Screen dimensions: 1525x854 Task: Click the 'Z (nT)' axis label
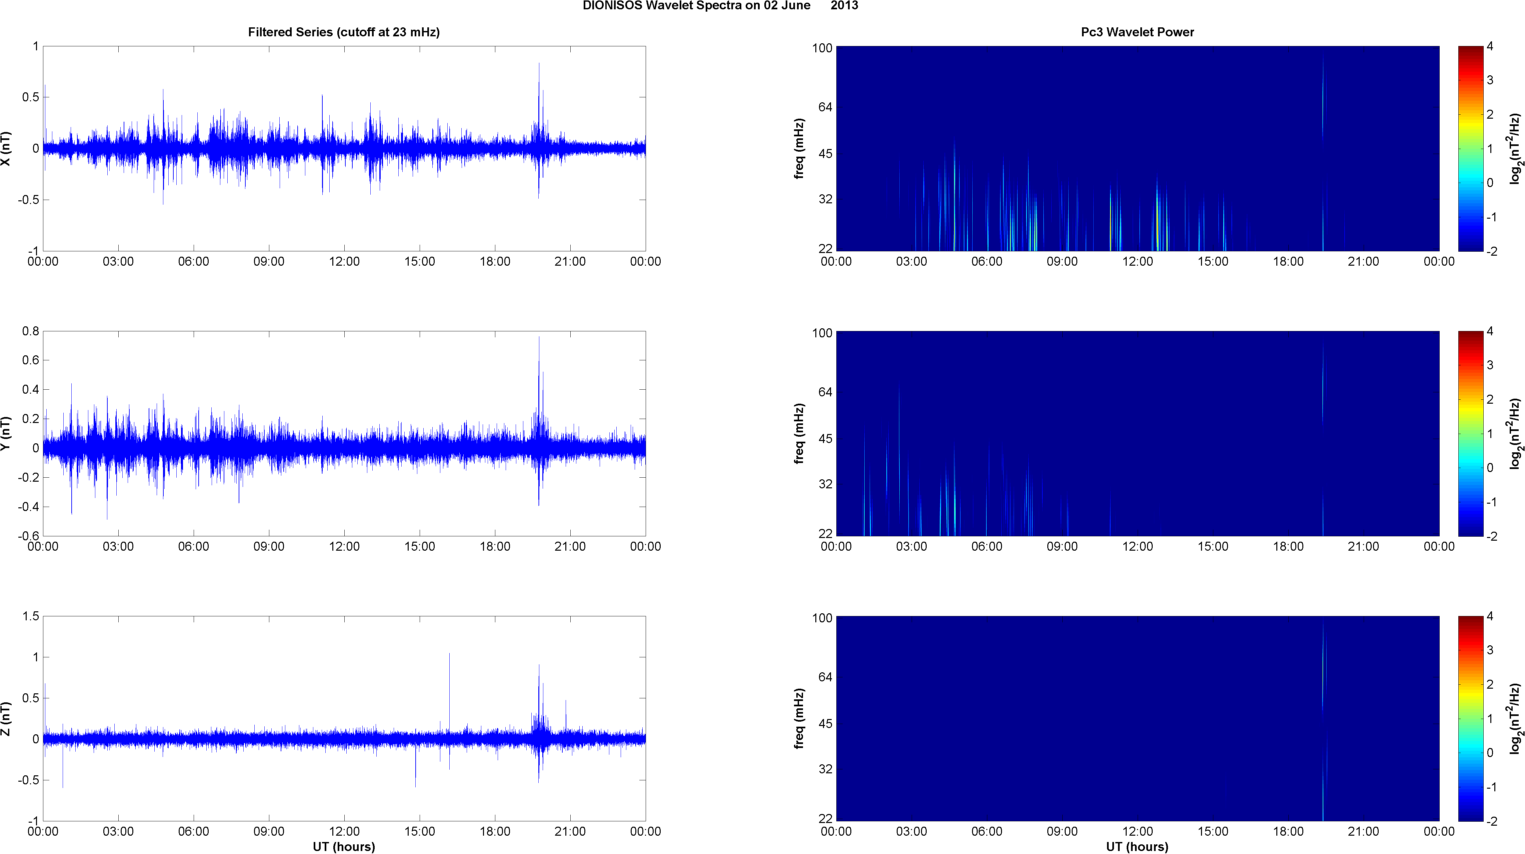point(7,718)
